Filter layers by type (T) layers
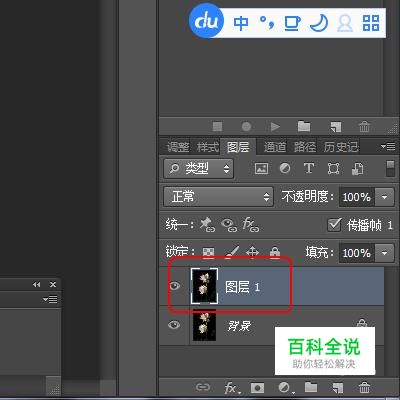The width and height of the screenshot is (400, 400). click(x=309, y=169)
